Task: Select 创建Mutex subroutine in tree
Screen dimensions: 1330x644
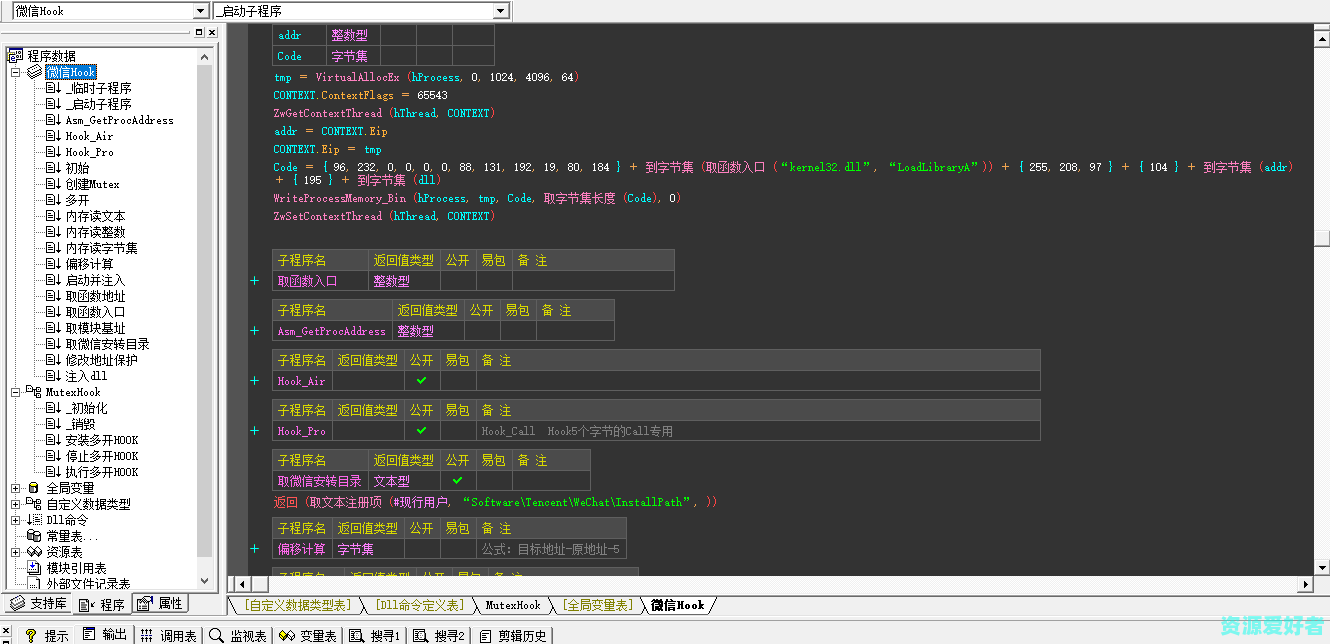Action: click(x=92, y=184)
